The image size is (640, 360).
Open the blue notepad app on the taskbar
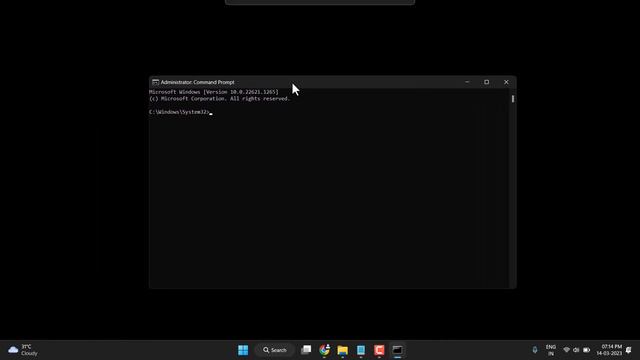click(x=361, y=350)
